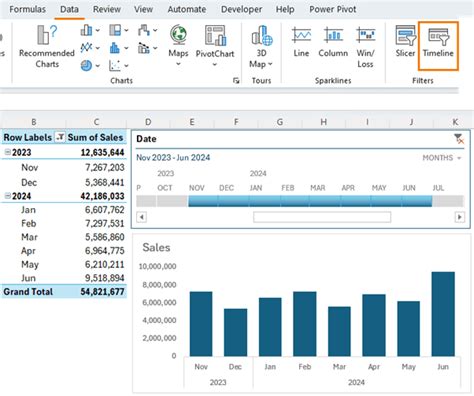Viewport: 474px width, 396px height.
Task: Switch to the Data tab
Action: [69, 9]
